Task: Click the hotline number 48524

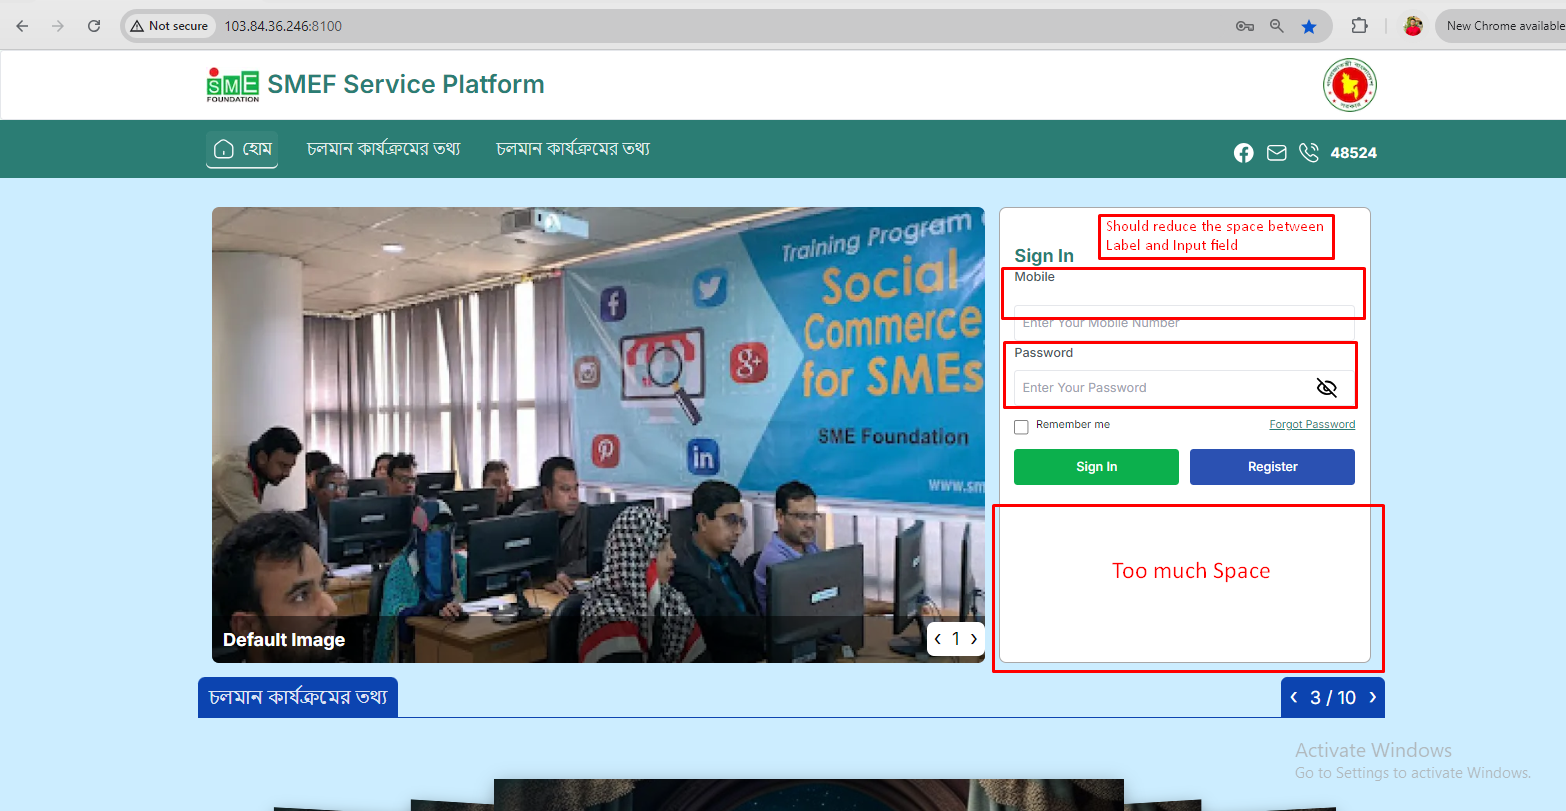Action: pyautogui.click(x=1354, y=153)
